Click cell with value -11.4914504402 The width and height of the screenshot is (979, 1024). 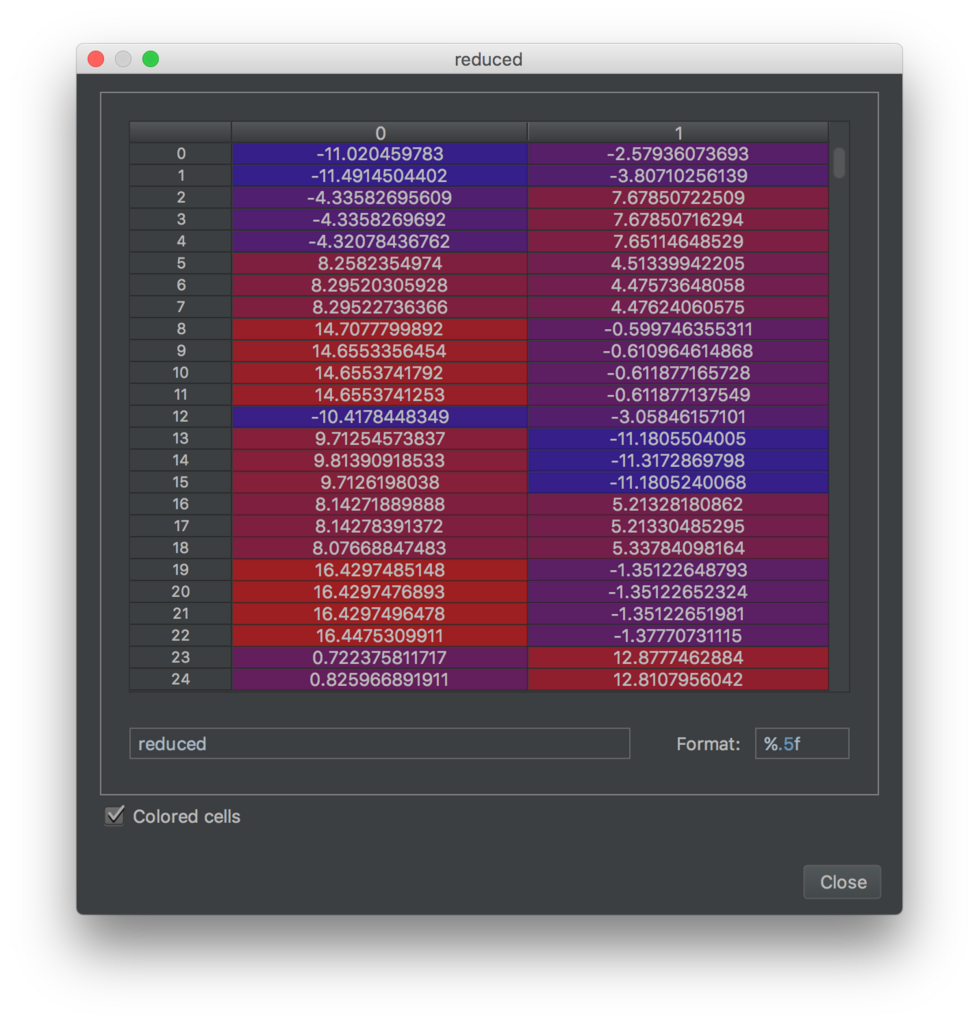point(379,176)
